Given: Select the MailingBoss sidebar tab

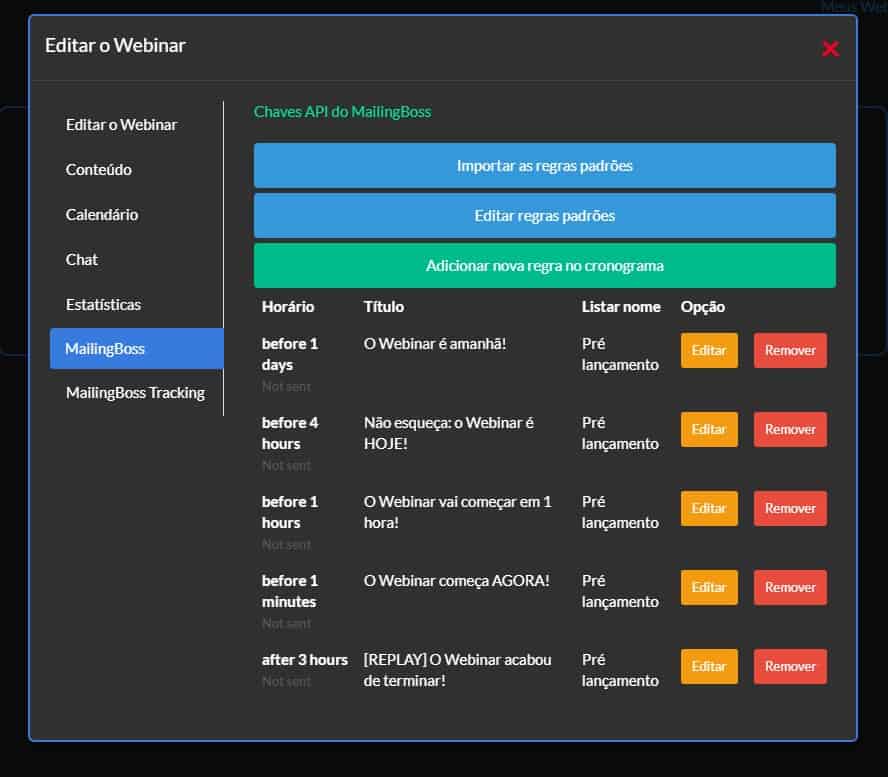Looking at the screenshot, I should (136, 349).
